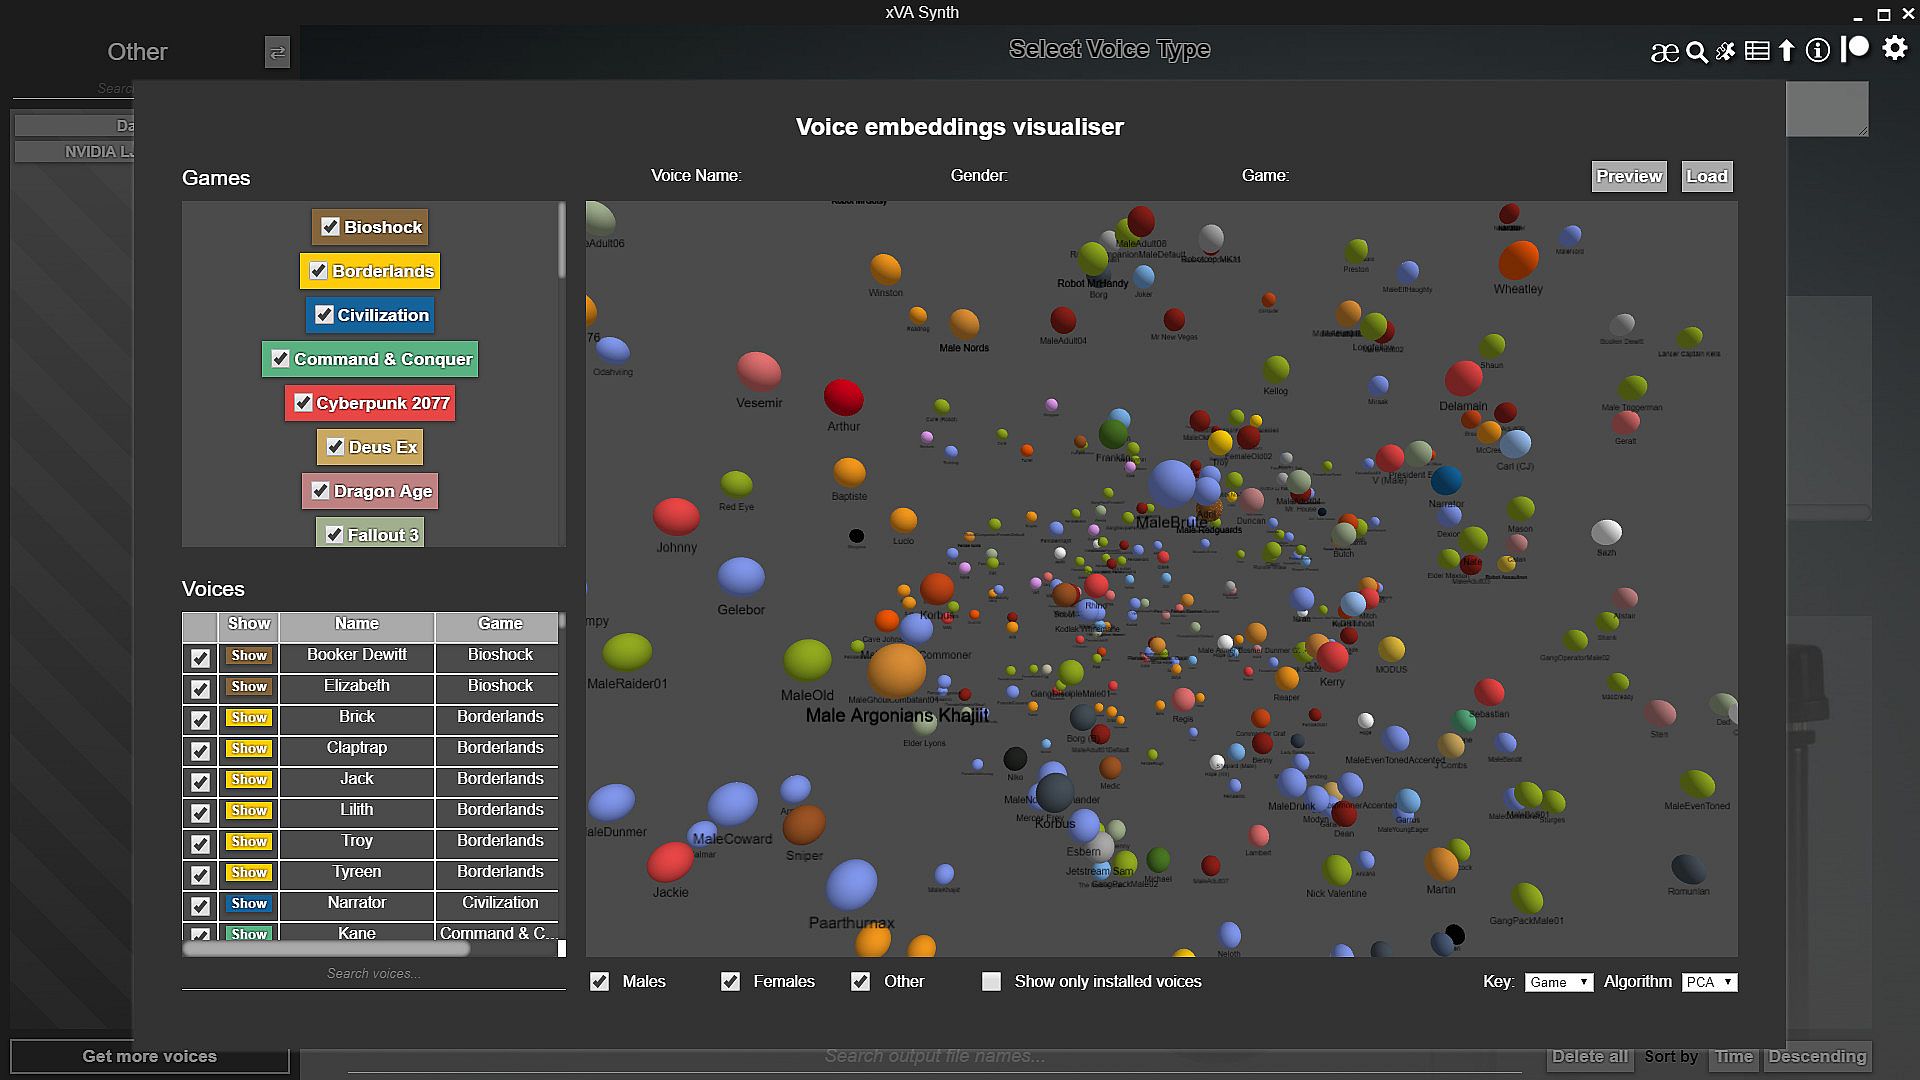Uncheck the Cyberpunk 2077 game checkbox
This screenshot has height=1080, width=1920.
(x=304, y=403)
